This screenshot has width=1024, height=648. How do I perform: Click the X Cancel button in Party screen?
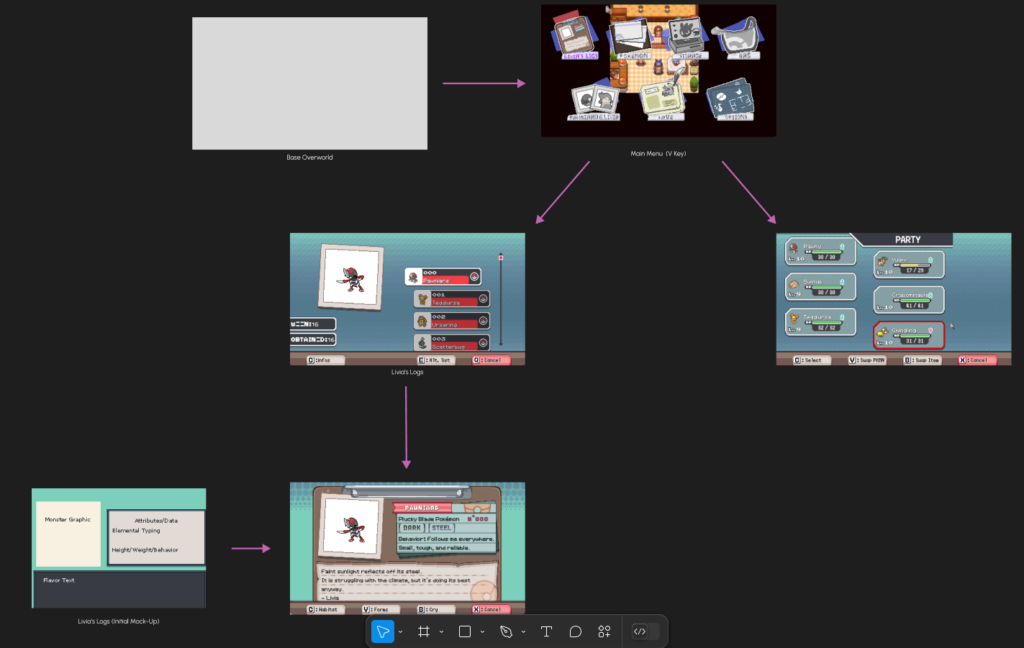(976, 360)
